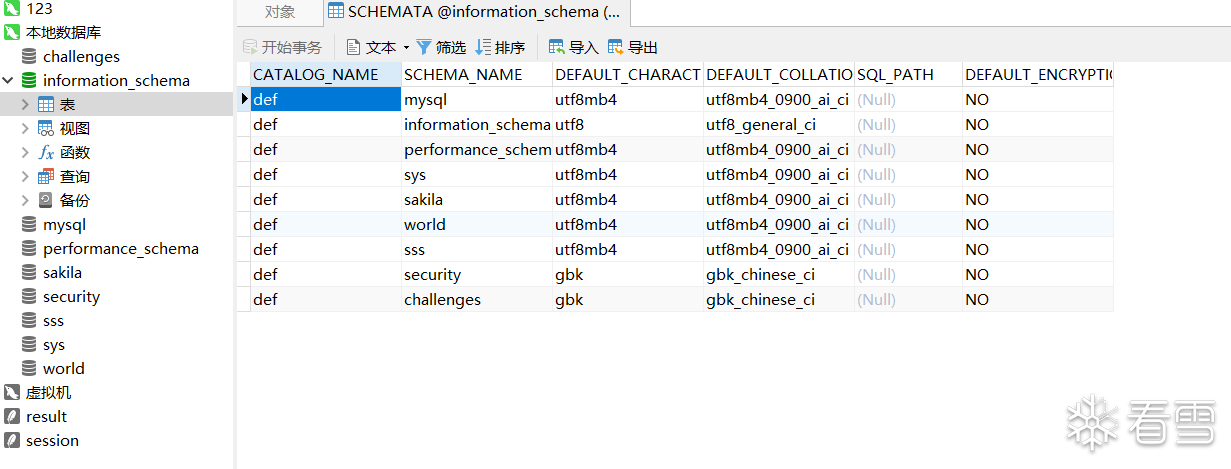1231x469 pixels.
Task: Open the 文本 dropdown arrow
Action: point(406,47)
